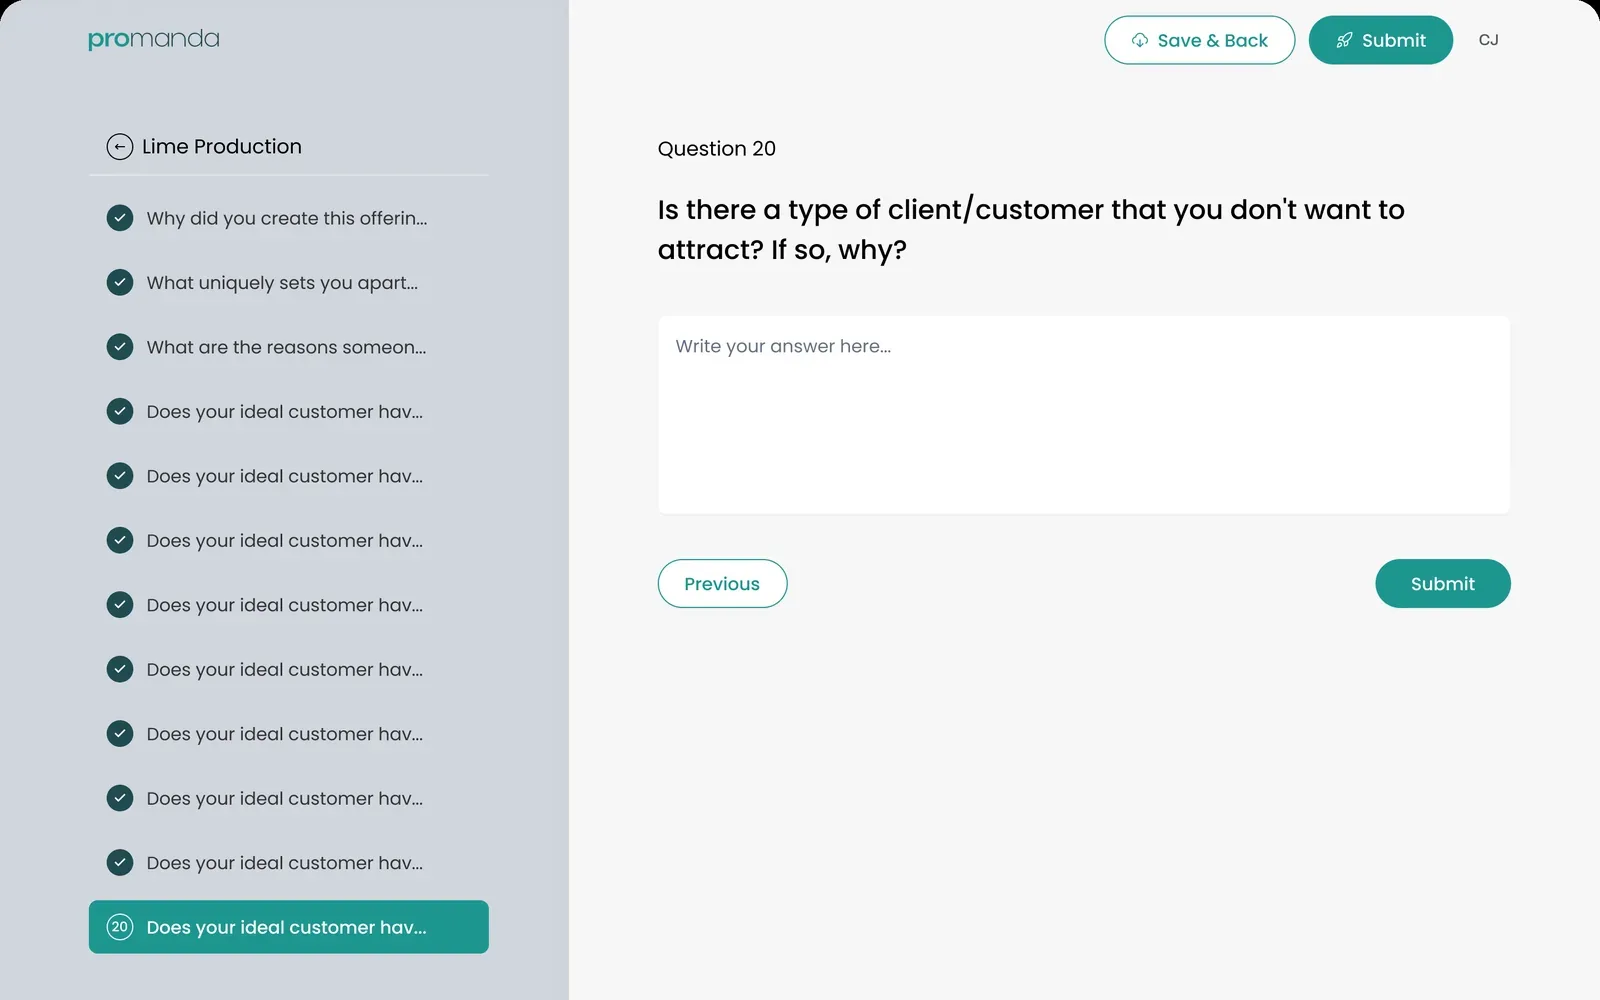Click the cloud icon in Save & Back

(1139, 40)
